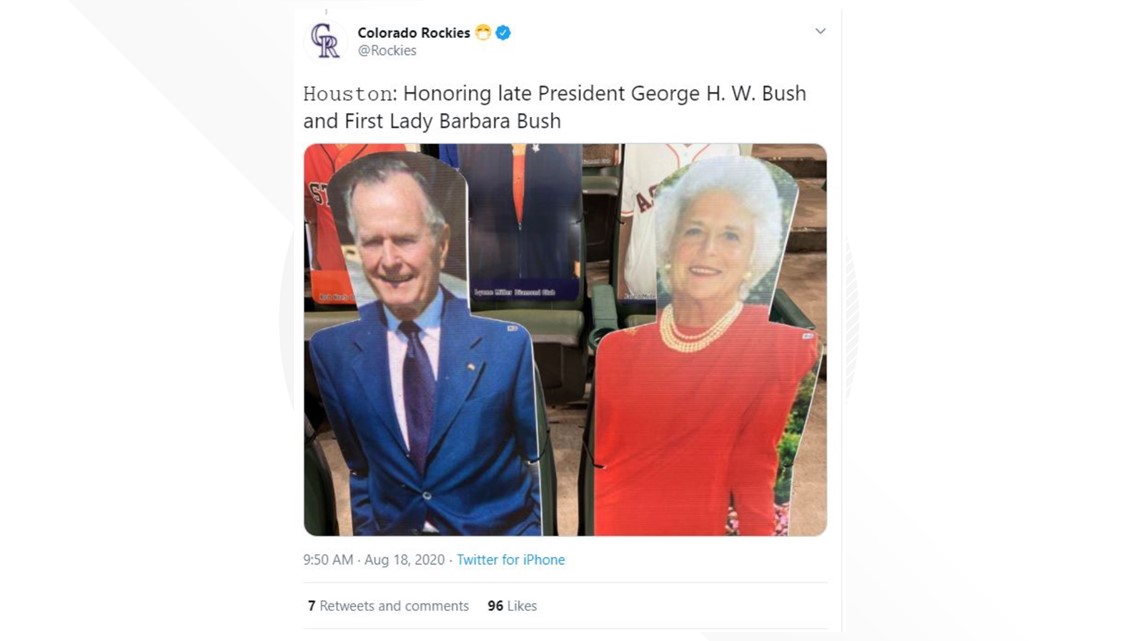Open the tweet's attached photo
Image resolution: width=1140 pixels, height=641 pixels.
[565, 339]
